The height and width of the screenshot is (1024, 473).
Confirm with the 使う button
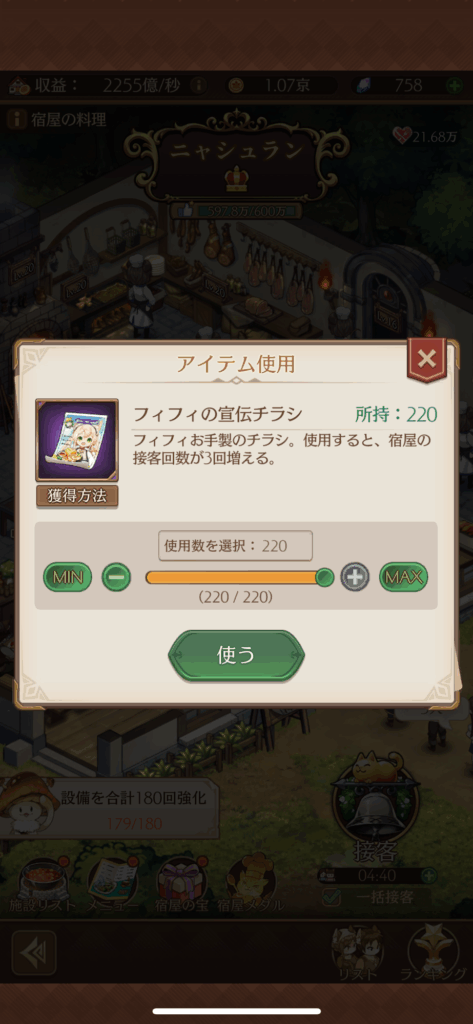point(236,656)
